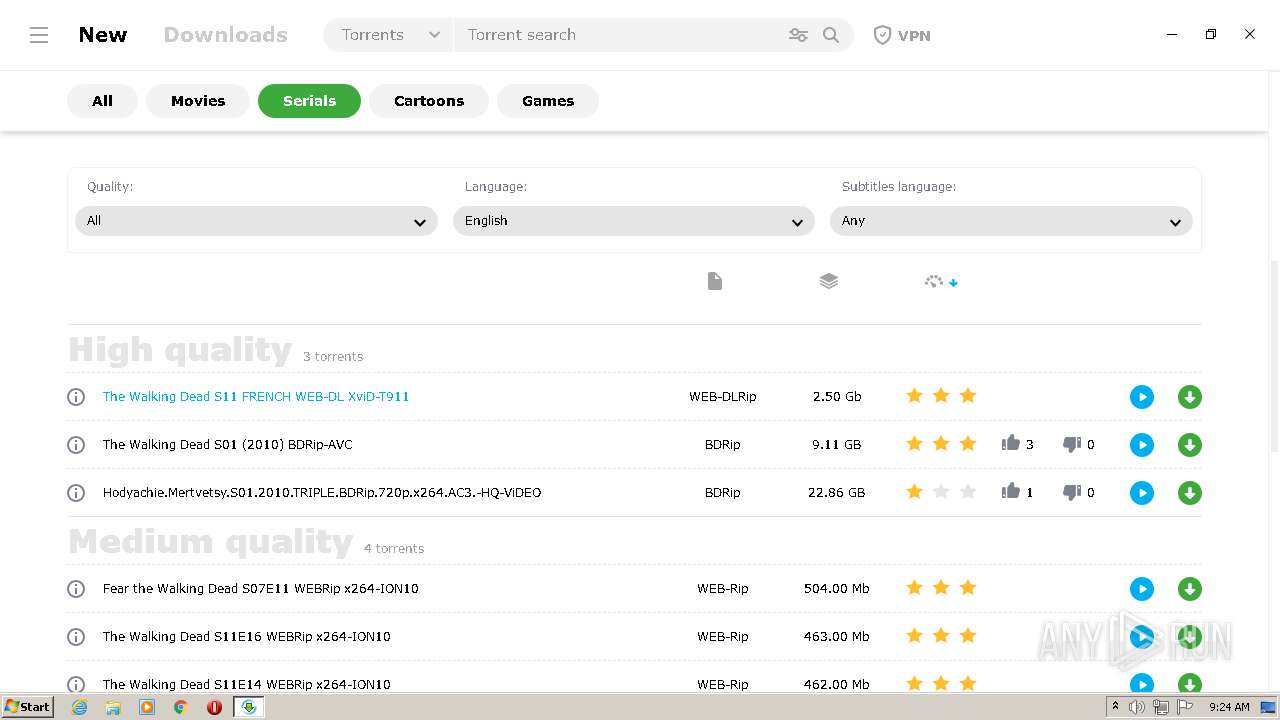
Task: Click the 504.00 Mb size value
Action: (x=836, y=589)
